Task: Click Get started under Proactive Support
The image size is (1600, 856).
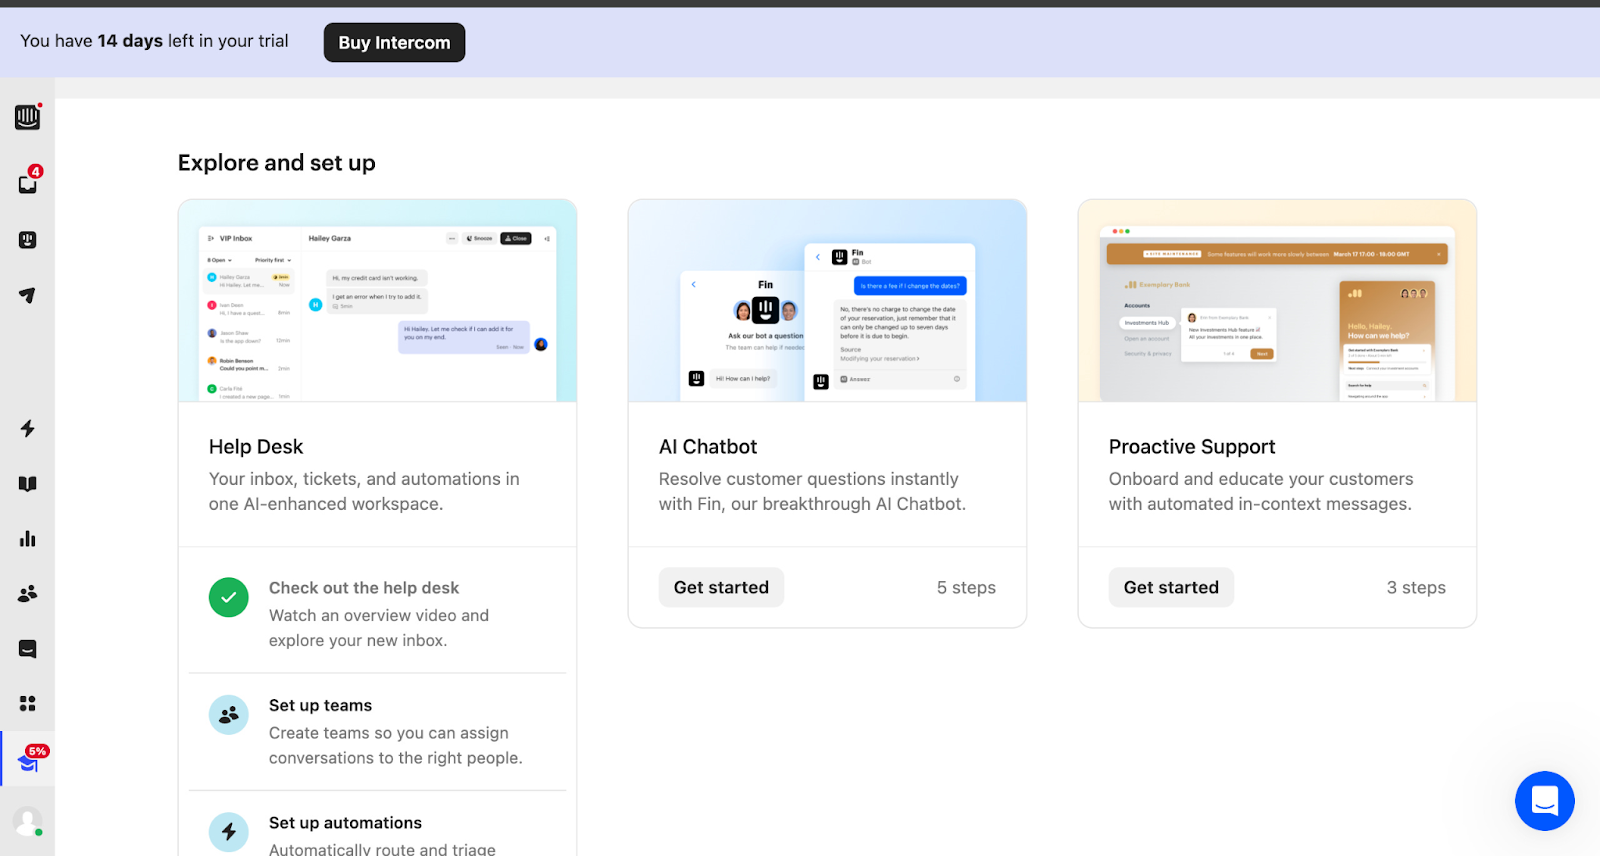Action: coord(1171,588)
